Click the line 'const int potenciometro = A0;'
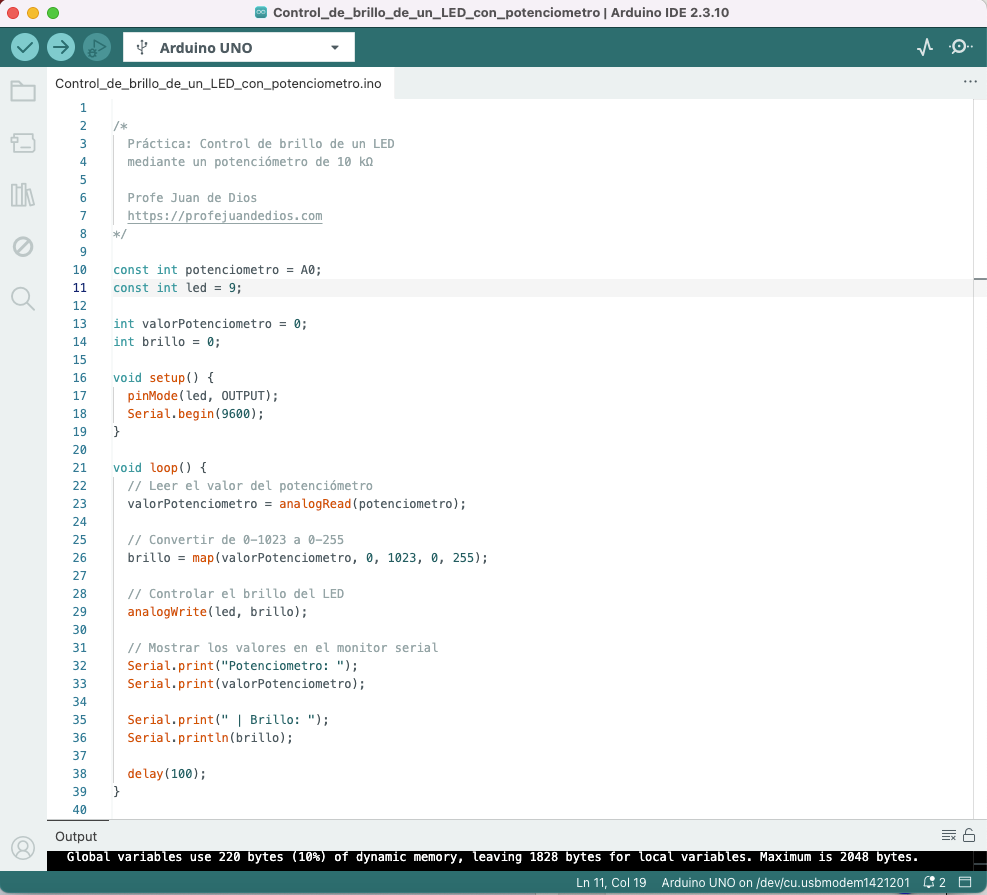The height and width of the screenshot is (895, 987). click(x=217, y=270)
